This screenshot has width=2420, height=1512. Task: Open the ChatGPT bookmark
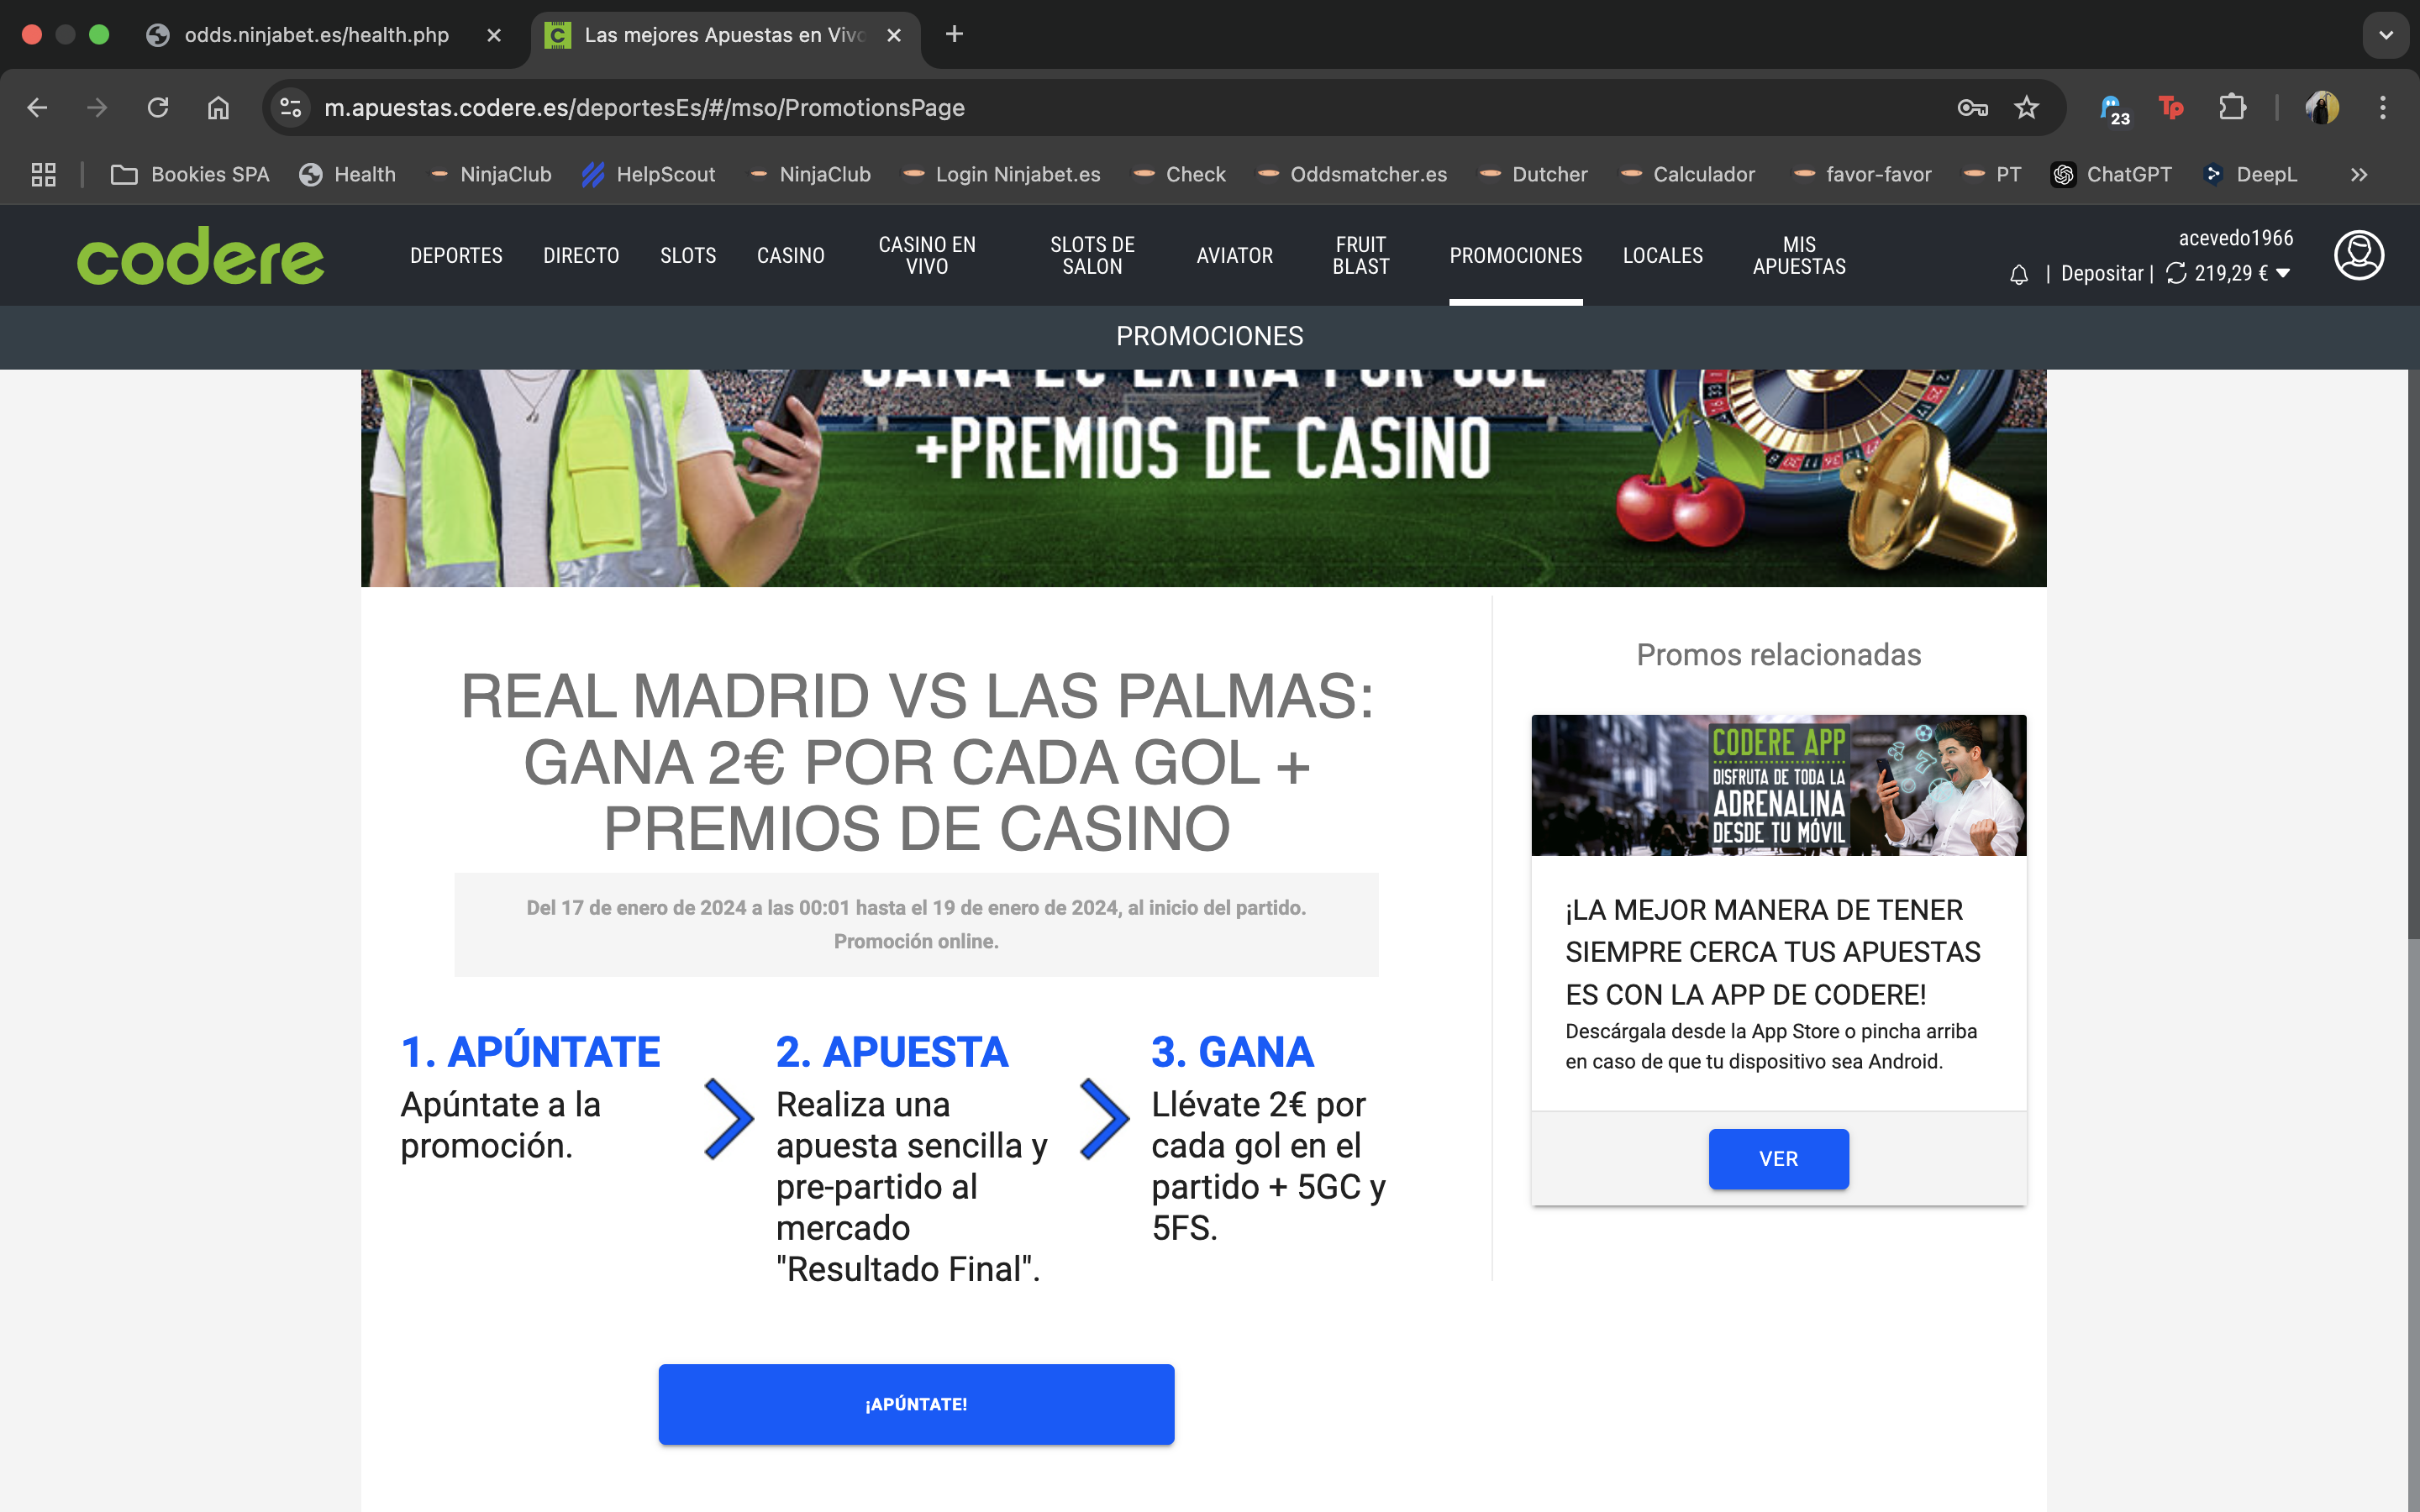pyautogui.click(x=2111, y=175)
